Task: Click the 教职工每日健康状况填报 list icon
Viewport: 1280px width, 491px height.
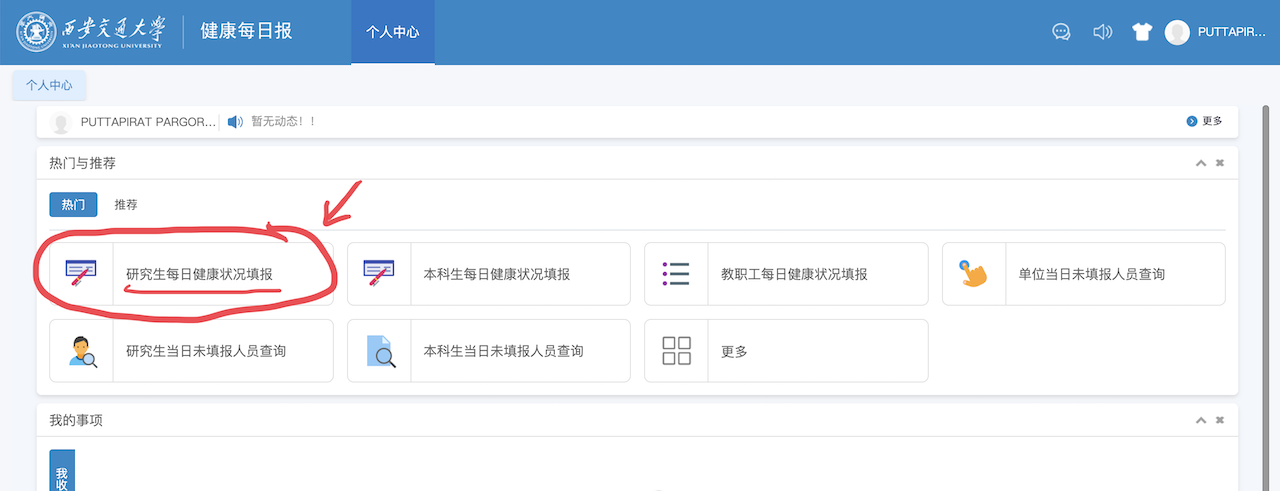Action: click(676, 273)
